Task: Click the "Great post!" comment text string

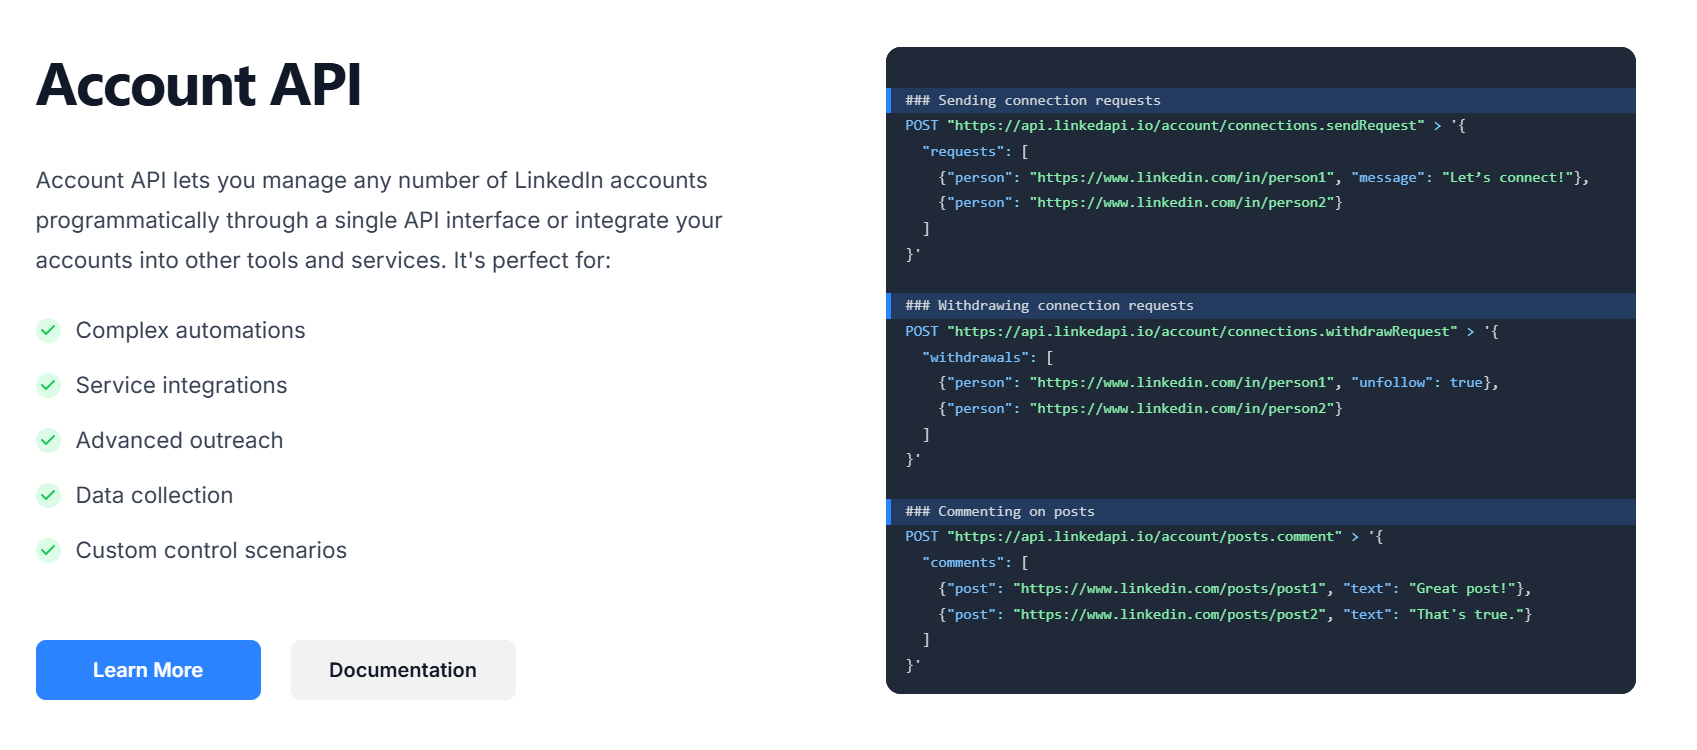Action: [x=1462, y=589]
